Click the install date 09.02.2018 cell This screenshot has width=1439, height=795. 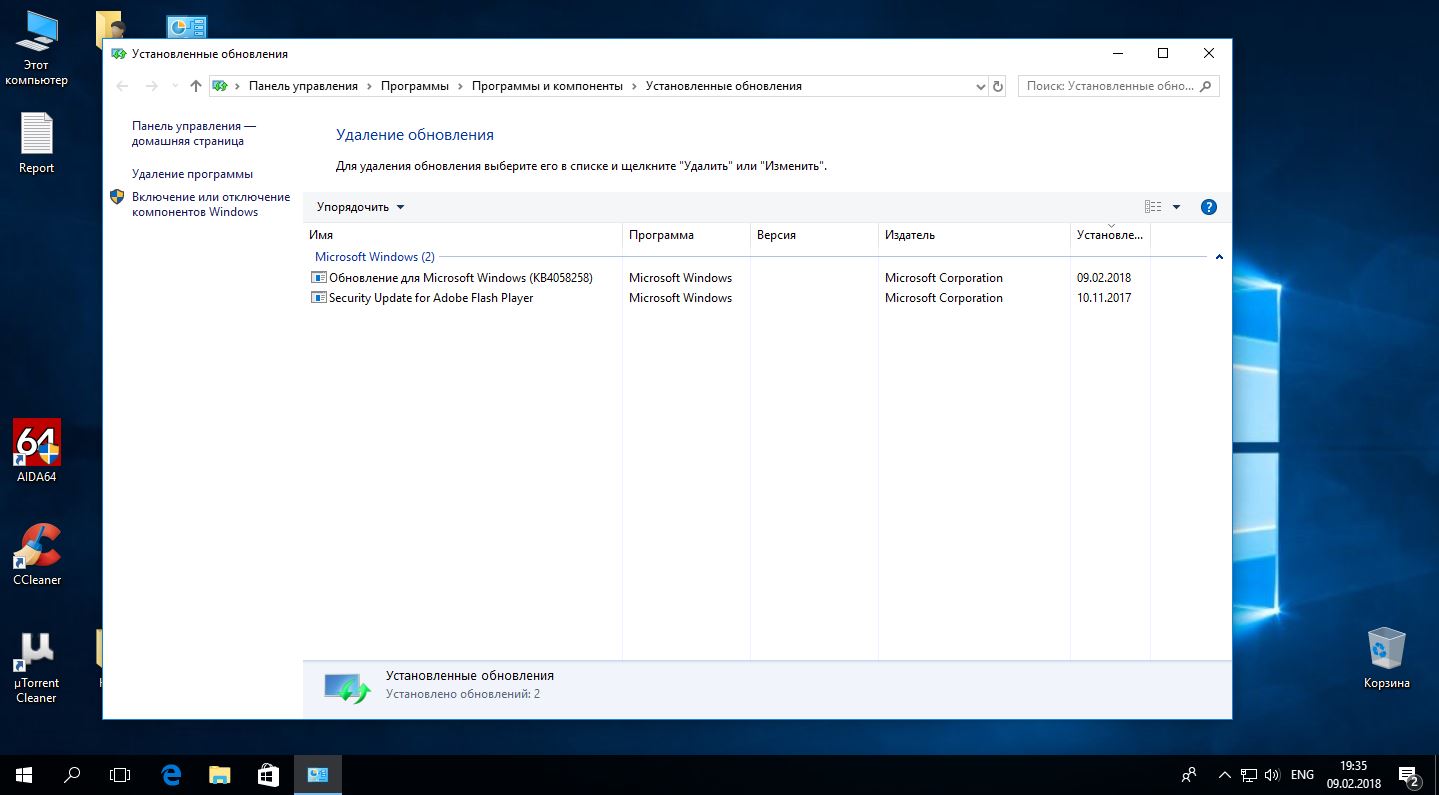(1104, 278)
